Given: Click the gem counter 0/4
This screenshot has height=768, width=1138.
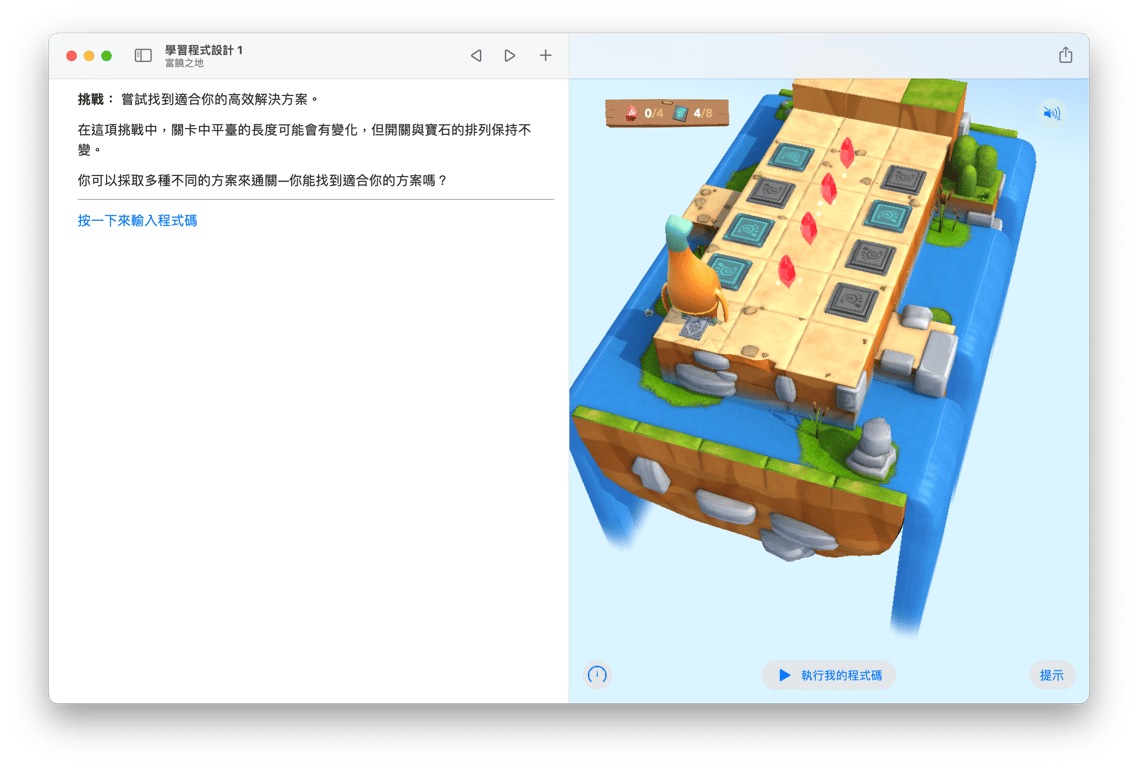Looking at the screenshot, I should tap(644, 113).
